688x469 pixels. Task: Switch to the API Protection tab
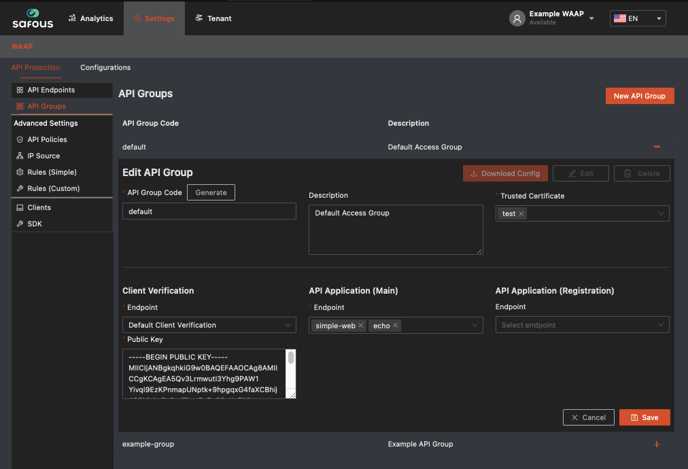pos(36,68)
